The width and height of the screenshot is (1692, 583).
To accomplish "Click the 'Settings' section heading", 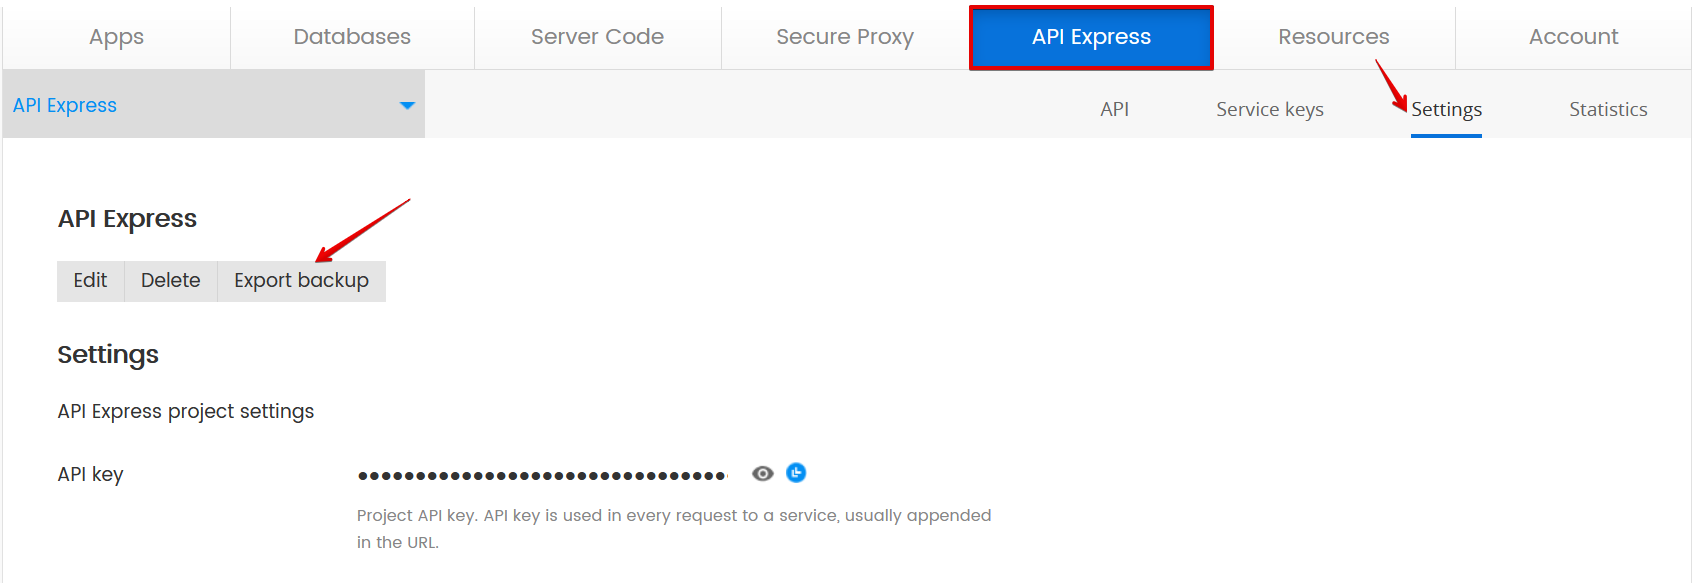I will 108,355.
